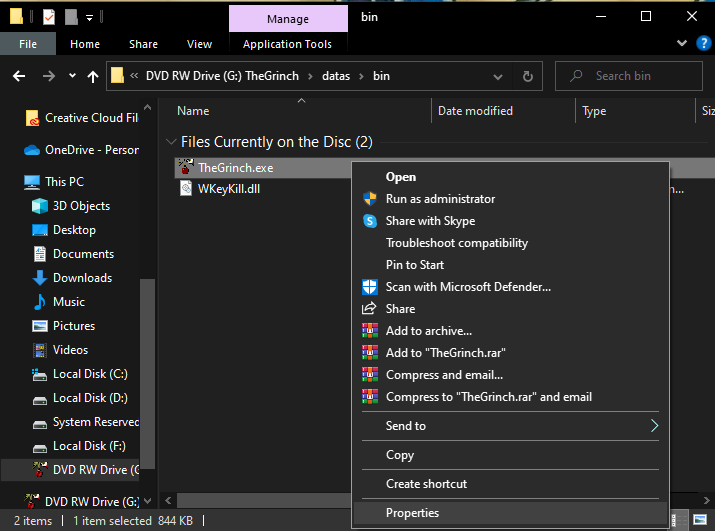Click the Run as administrator shield icon
715x531 pixels.
coord(370,199)
